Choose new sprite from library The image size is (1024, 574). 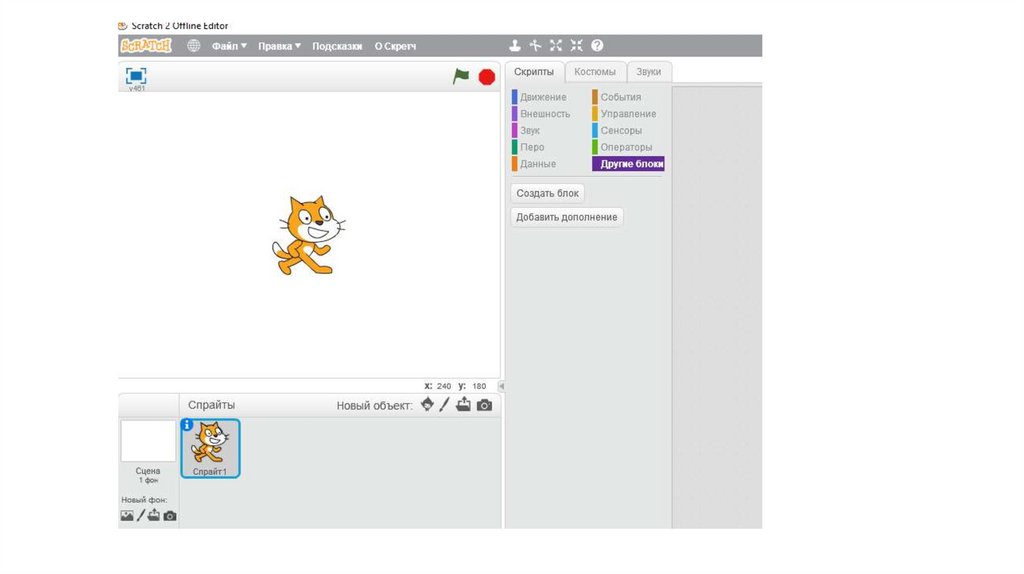(x=427, y=405)
